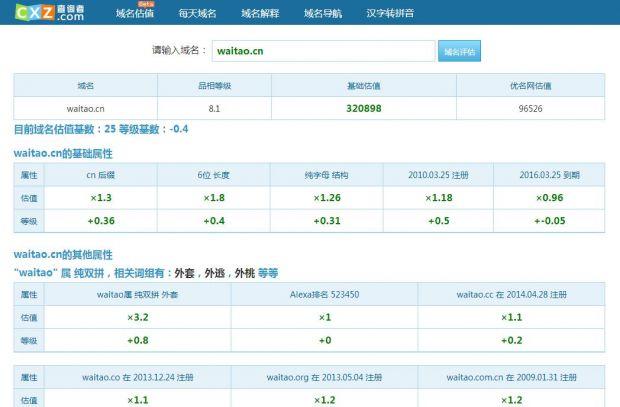This screenshot has height=407, width=620.
Task: Select the +0.5 grade value
Action: coord(439,221)
